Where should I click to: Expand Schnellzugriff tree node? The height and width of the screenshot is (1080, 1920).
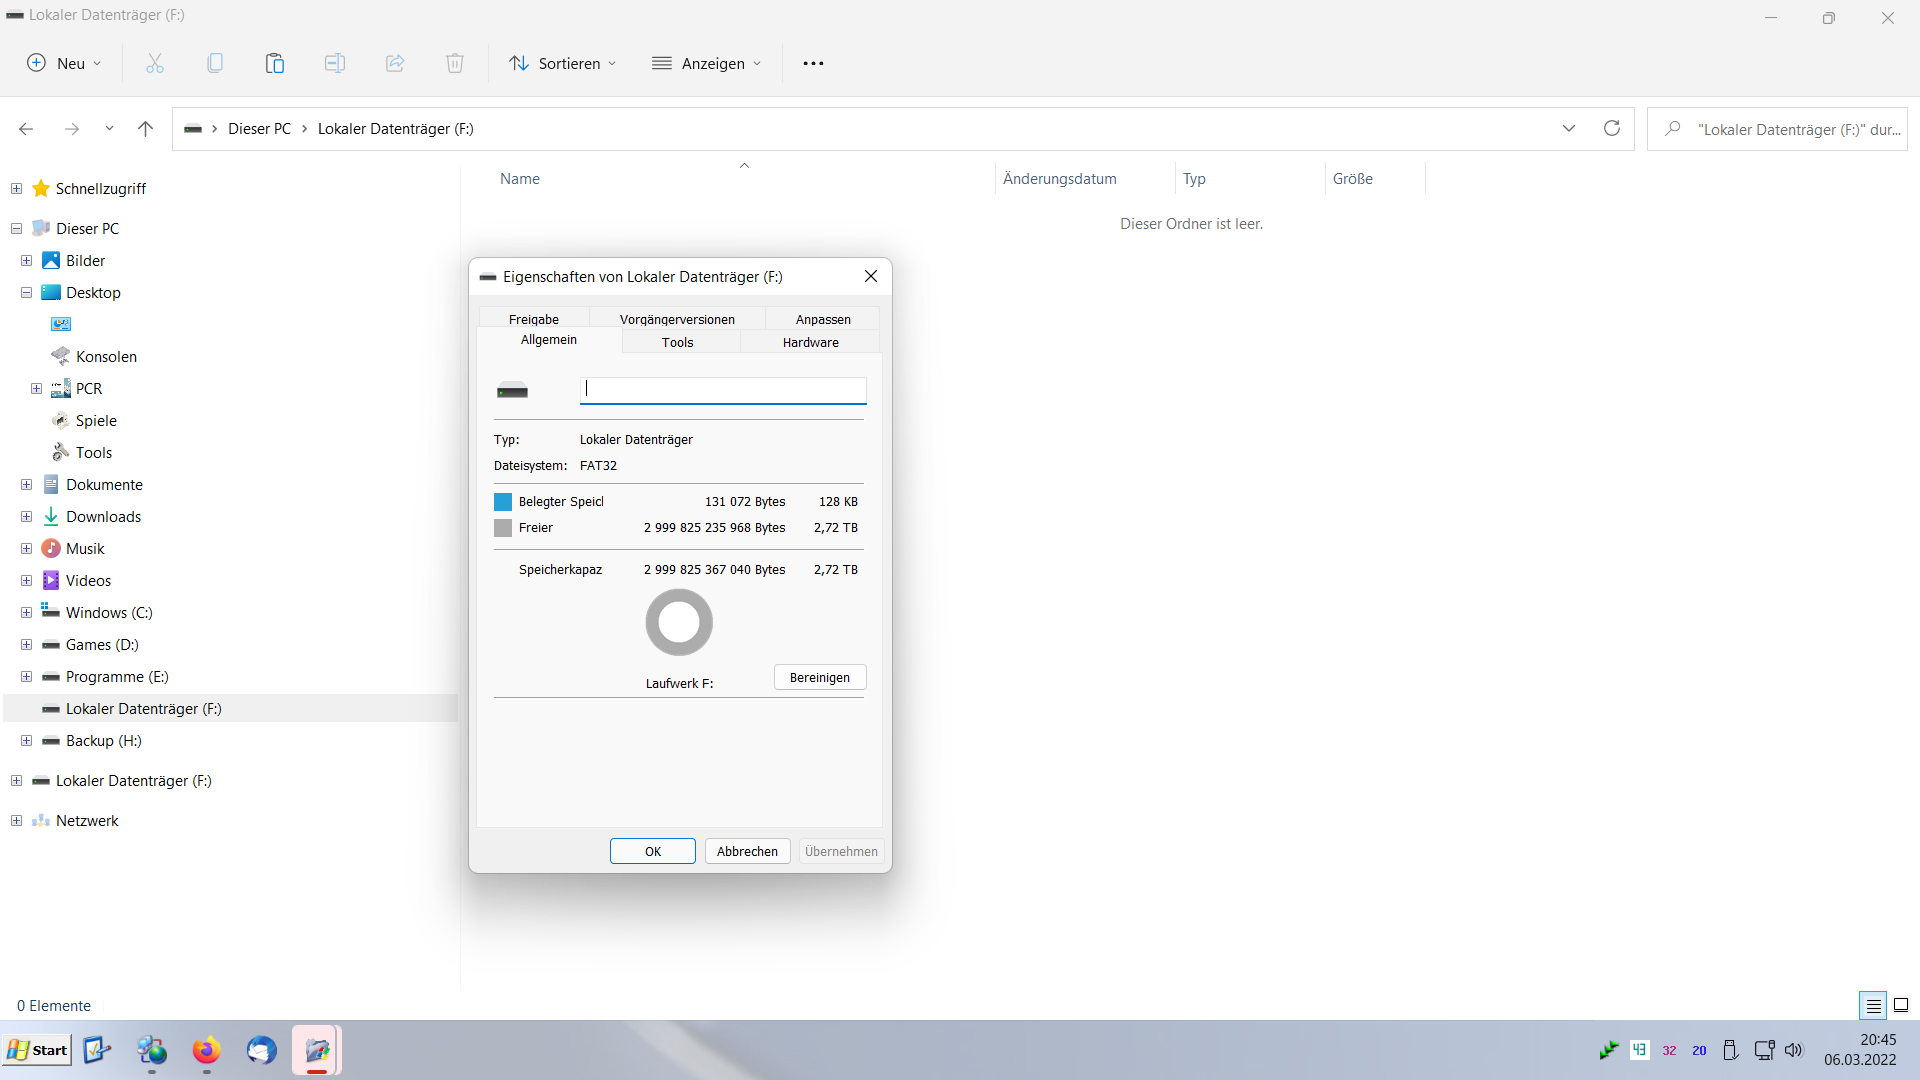pos(16,188)
